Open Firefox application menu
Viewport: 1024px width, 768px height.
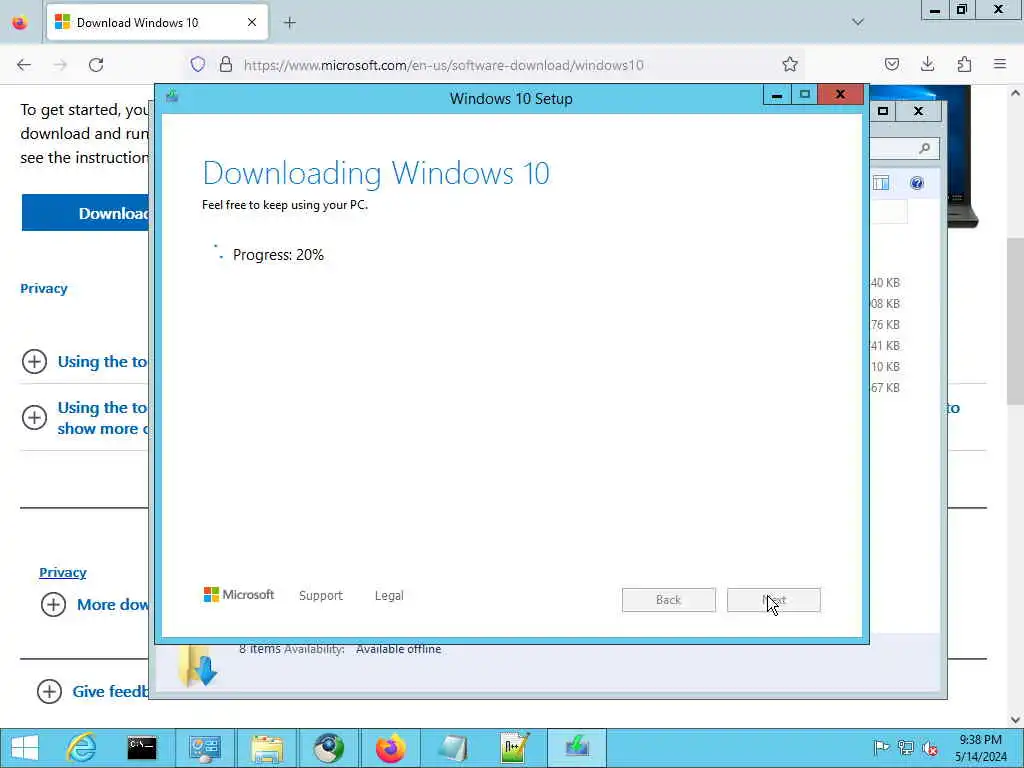click(x=1000, y=65)
